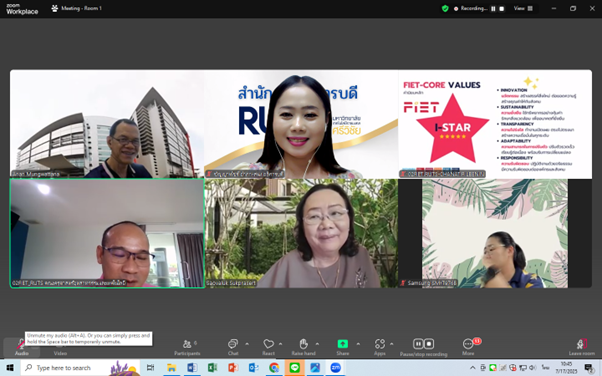Open the Apps panel
Screen dimensions: 602x376
click(380, 347)
